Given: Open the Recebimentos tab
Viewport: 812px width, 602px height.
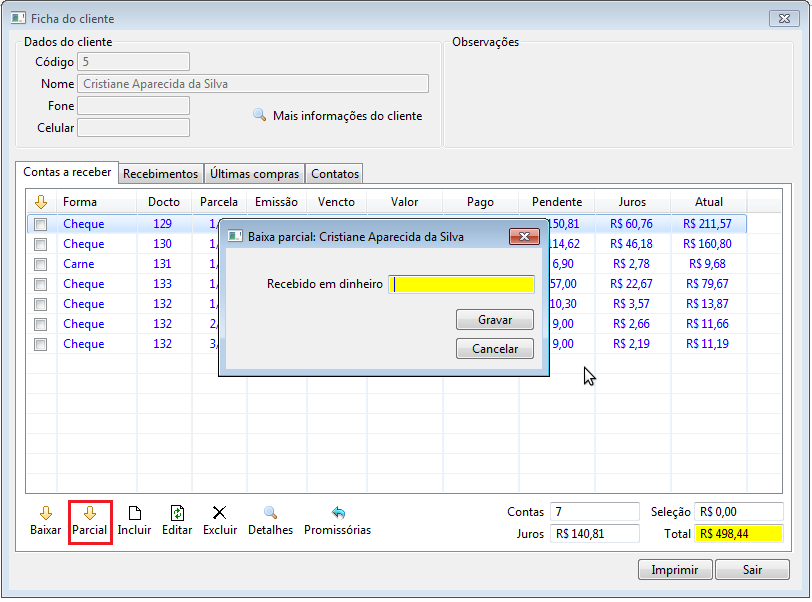Looking at the screenshot, I should [x=161, y=174].
